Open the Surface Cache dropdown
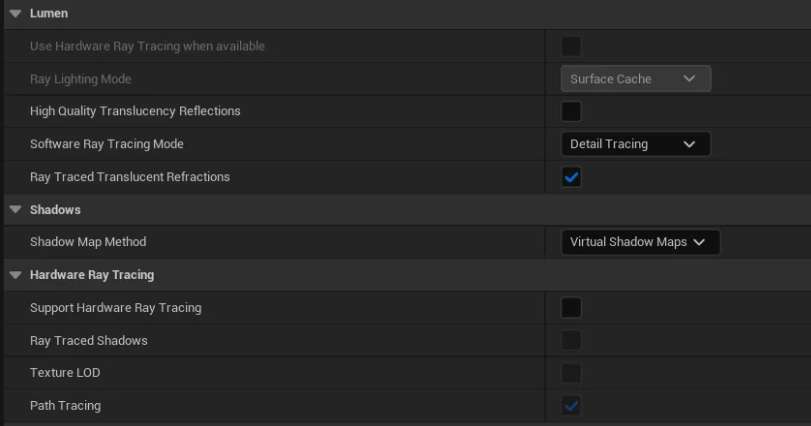Image resolution: width=811 pixels, height=426 pixels. (636, 79)
